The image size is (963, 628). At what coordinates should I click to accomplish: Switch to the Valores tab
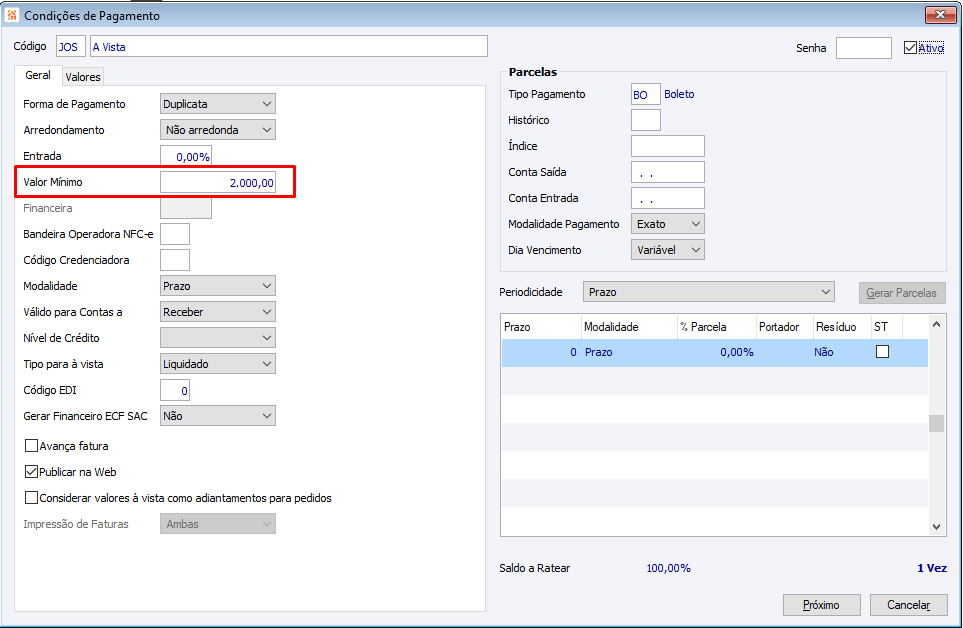point(83,77)
